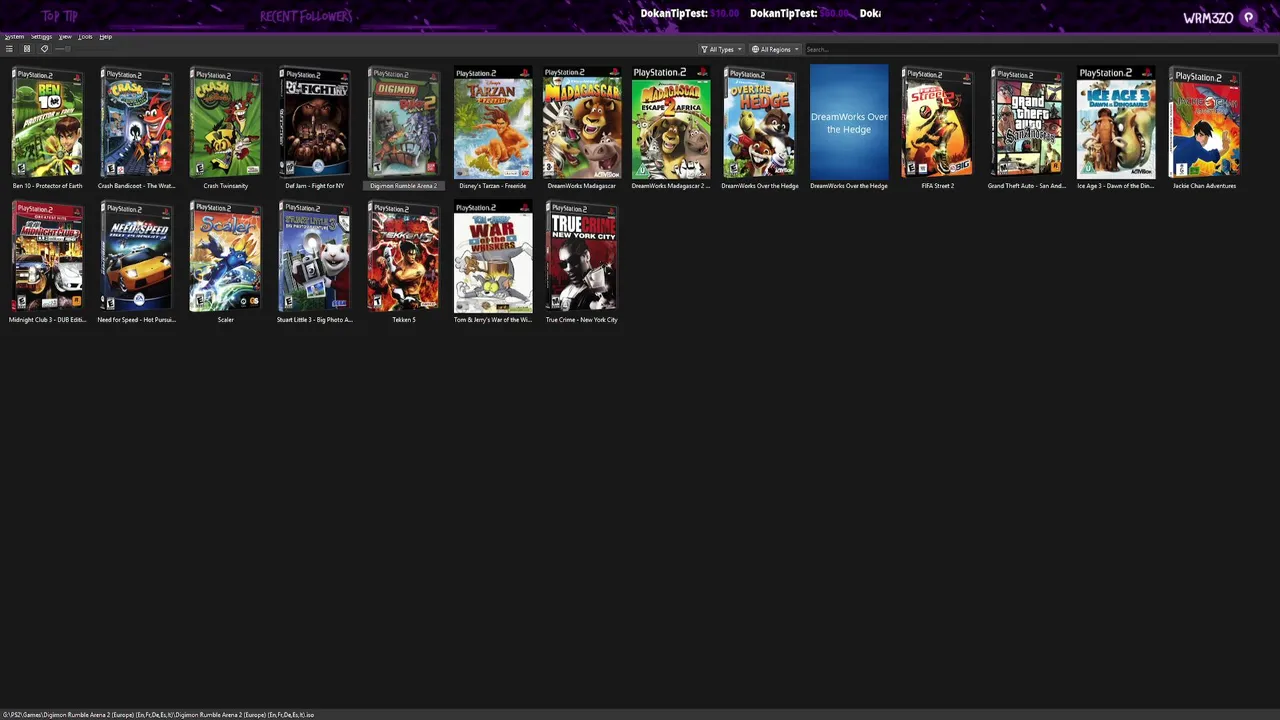Viewport: 1280px width, 720px height.
Task: Open the Tools menu
Action: tap(85, 37)
